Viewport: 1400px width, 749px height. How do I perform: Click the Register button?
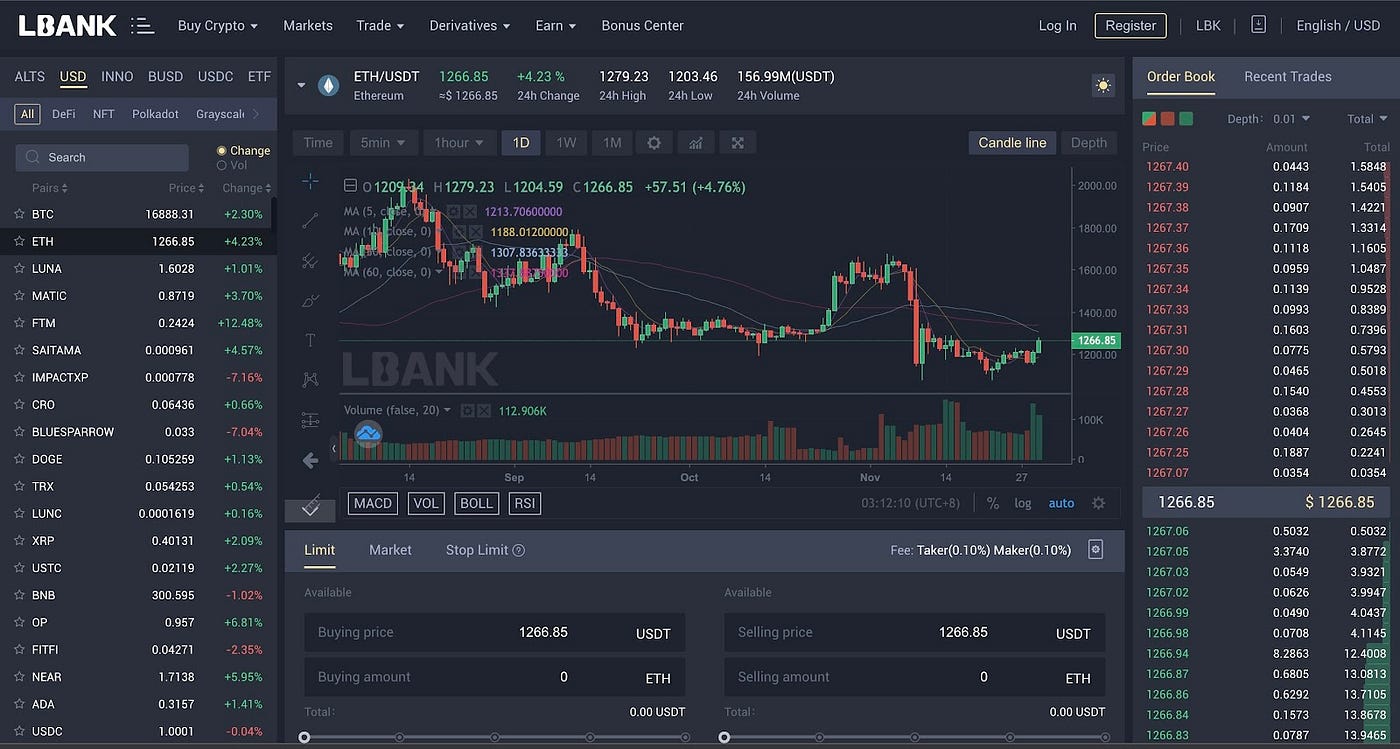pos(1130,25)
